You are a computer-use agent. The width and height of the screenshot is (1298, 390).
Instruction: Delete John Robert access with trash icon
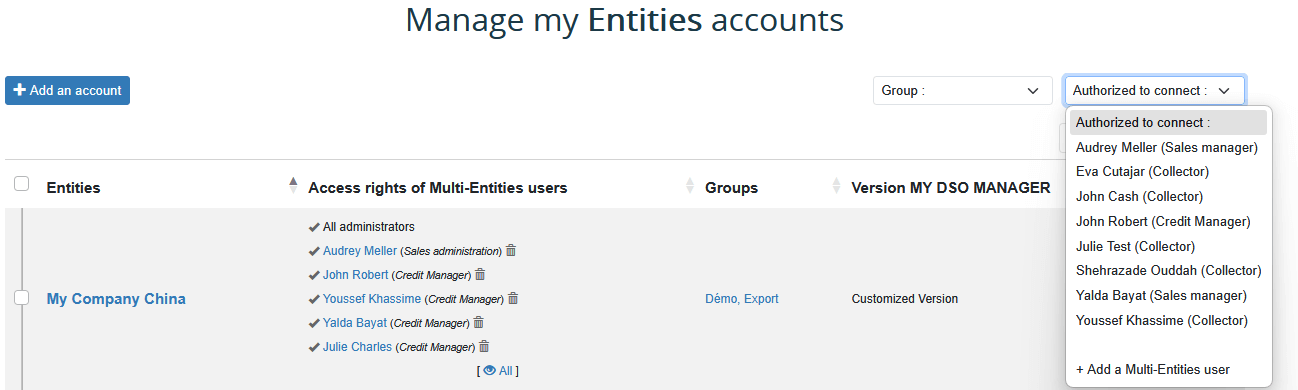pos(480,274)
